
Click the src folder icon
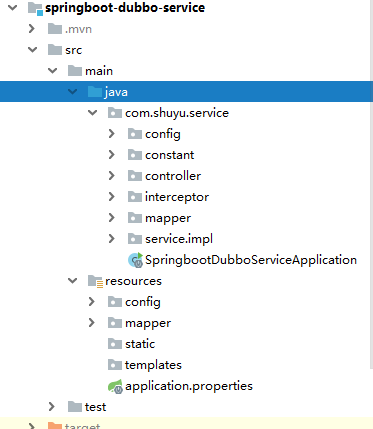(55, 50)
